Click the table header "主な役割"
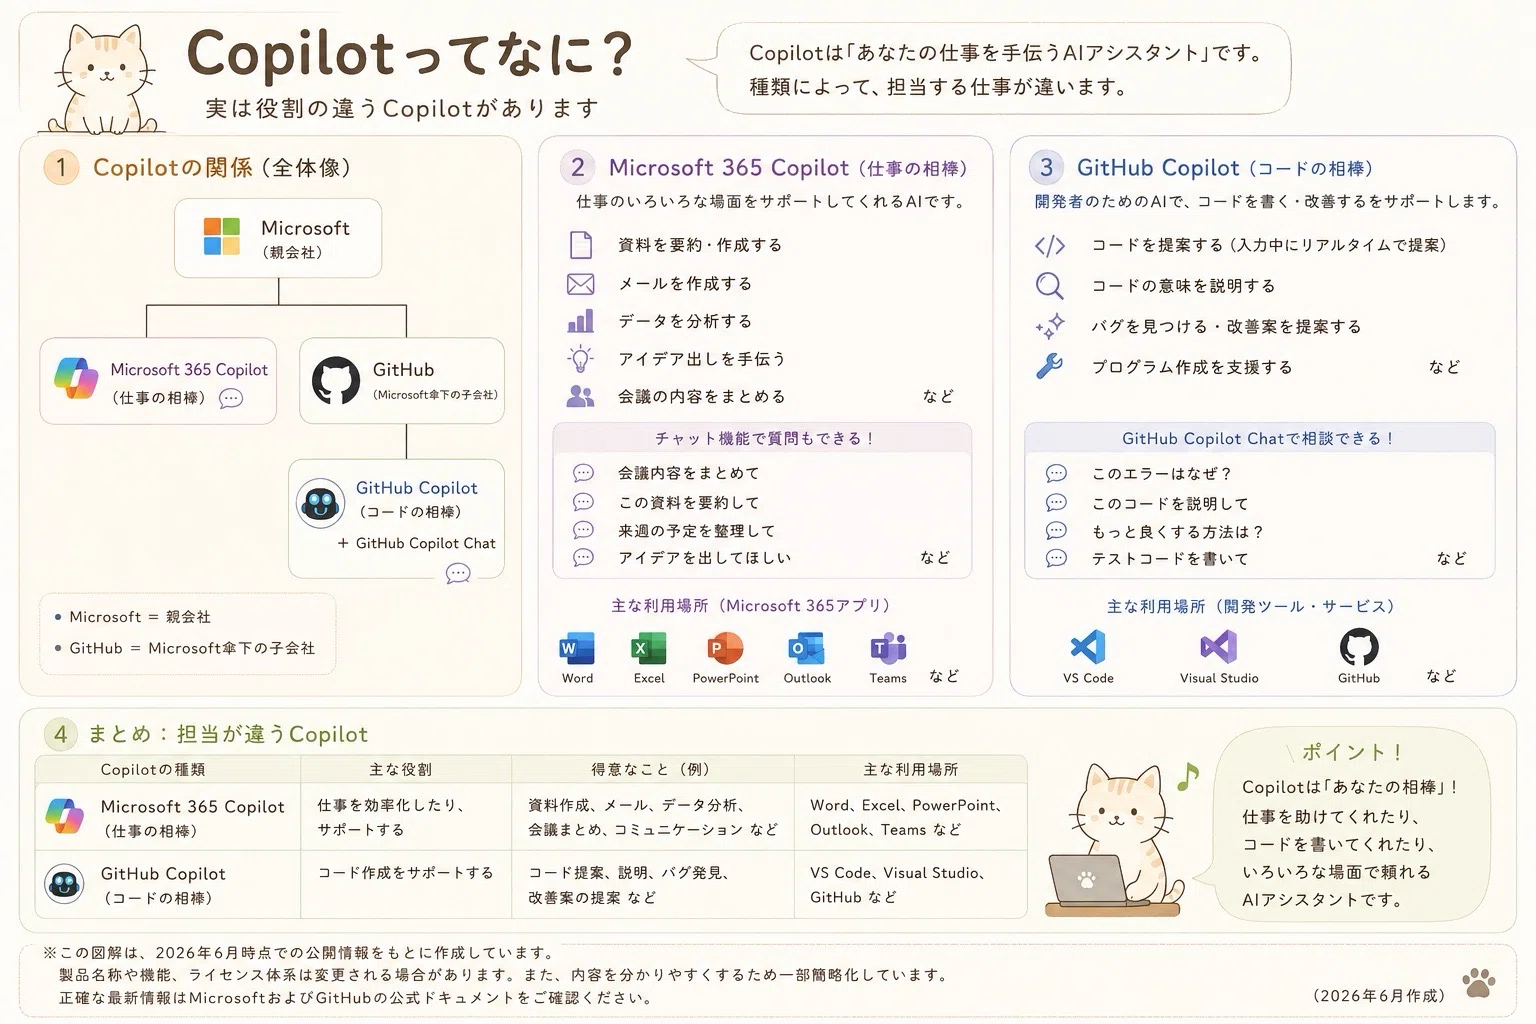 tap(401, 769)
